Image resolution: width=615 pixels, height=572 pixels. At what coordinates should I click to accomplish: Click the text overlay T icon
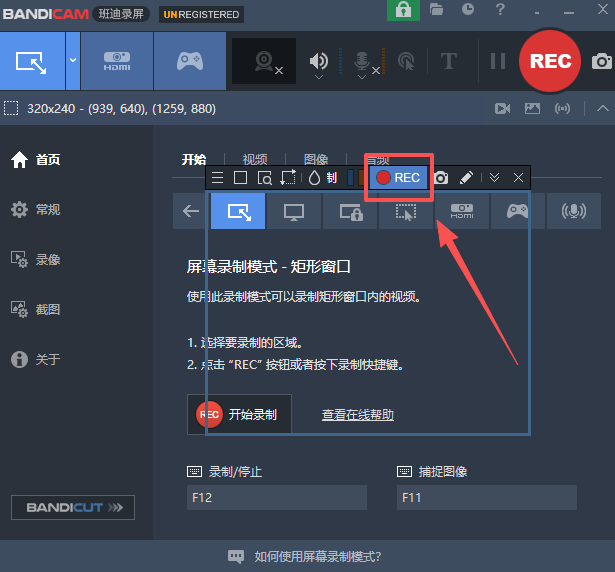[x=449, y=61]
